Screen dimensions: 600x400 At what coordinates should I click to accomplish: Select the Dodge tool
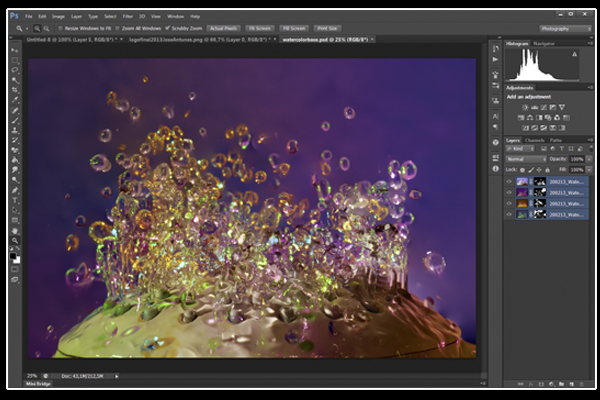point(15,180)
